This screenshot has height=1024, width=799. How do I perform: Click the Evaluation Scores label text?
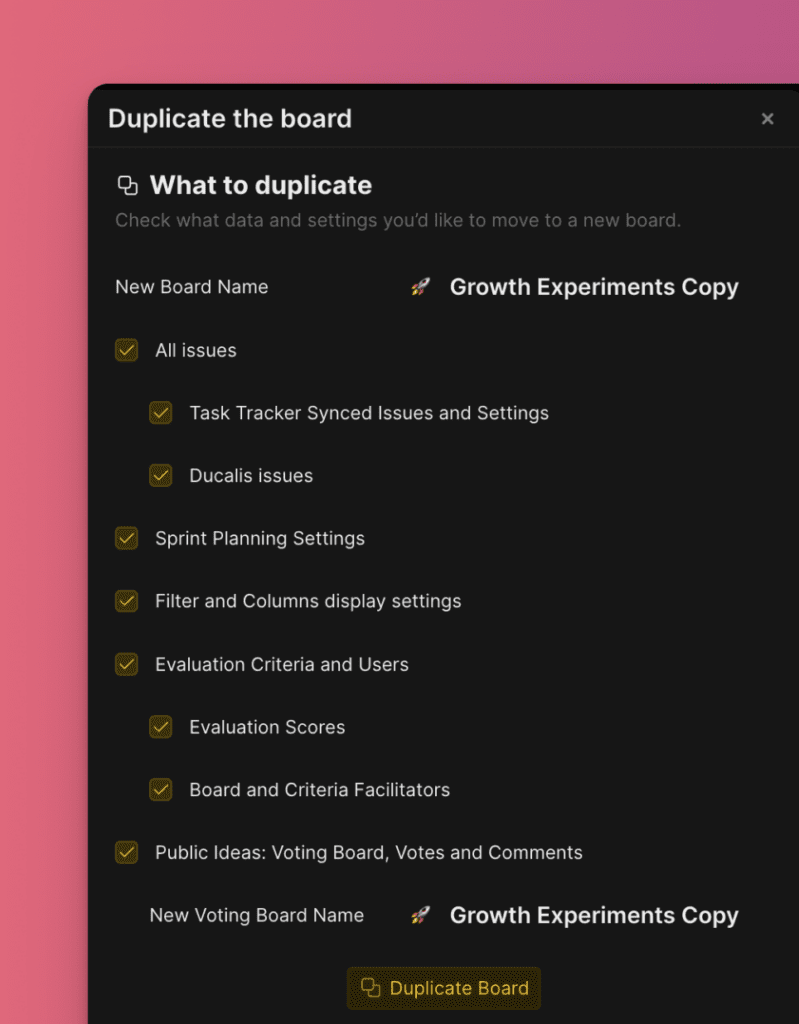pos(267,727)
